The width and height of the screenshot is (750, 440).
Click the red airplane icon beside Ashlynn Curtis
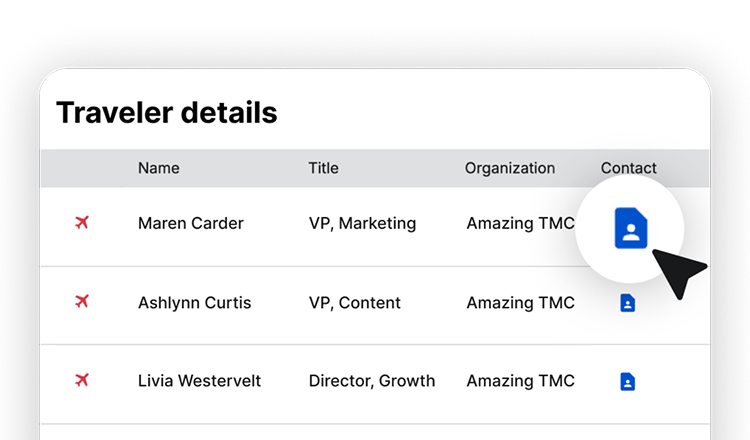(82, 301)
